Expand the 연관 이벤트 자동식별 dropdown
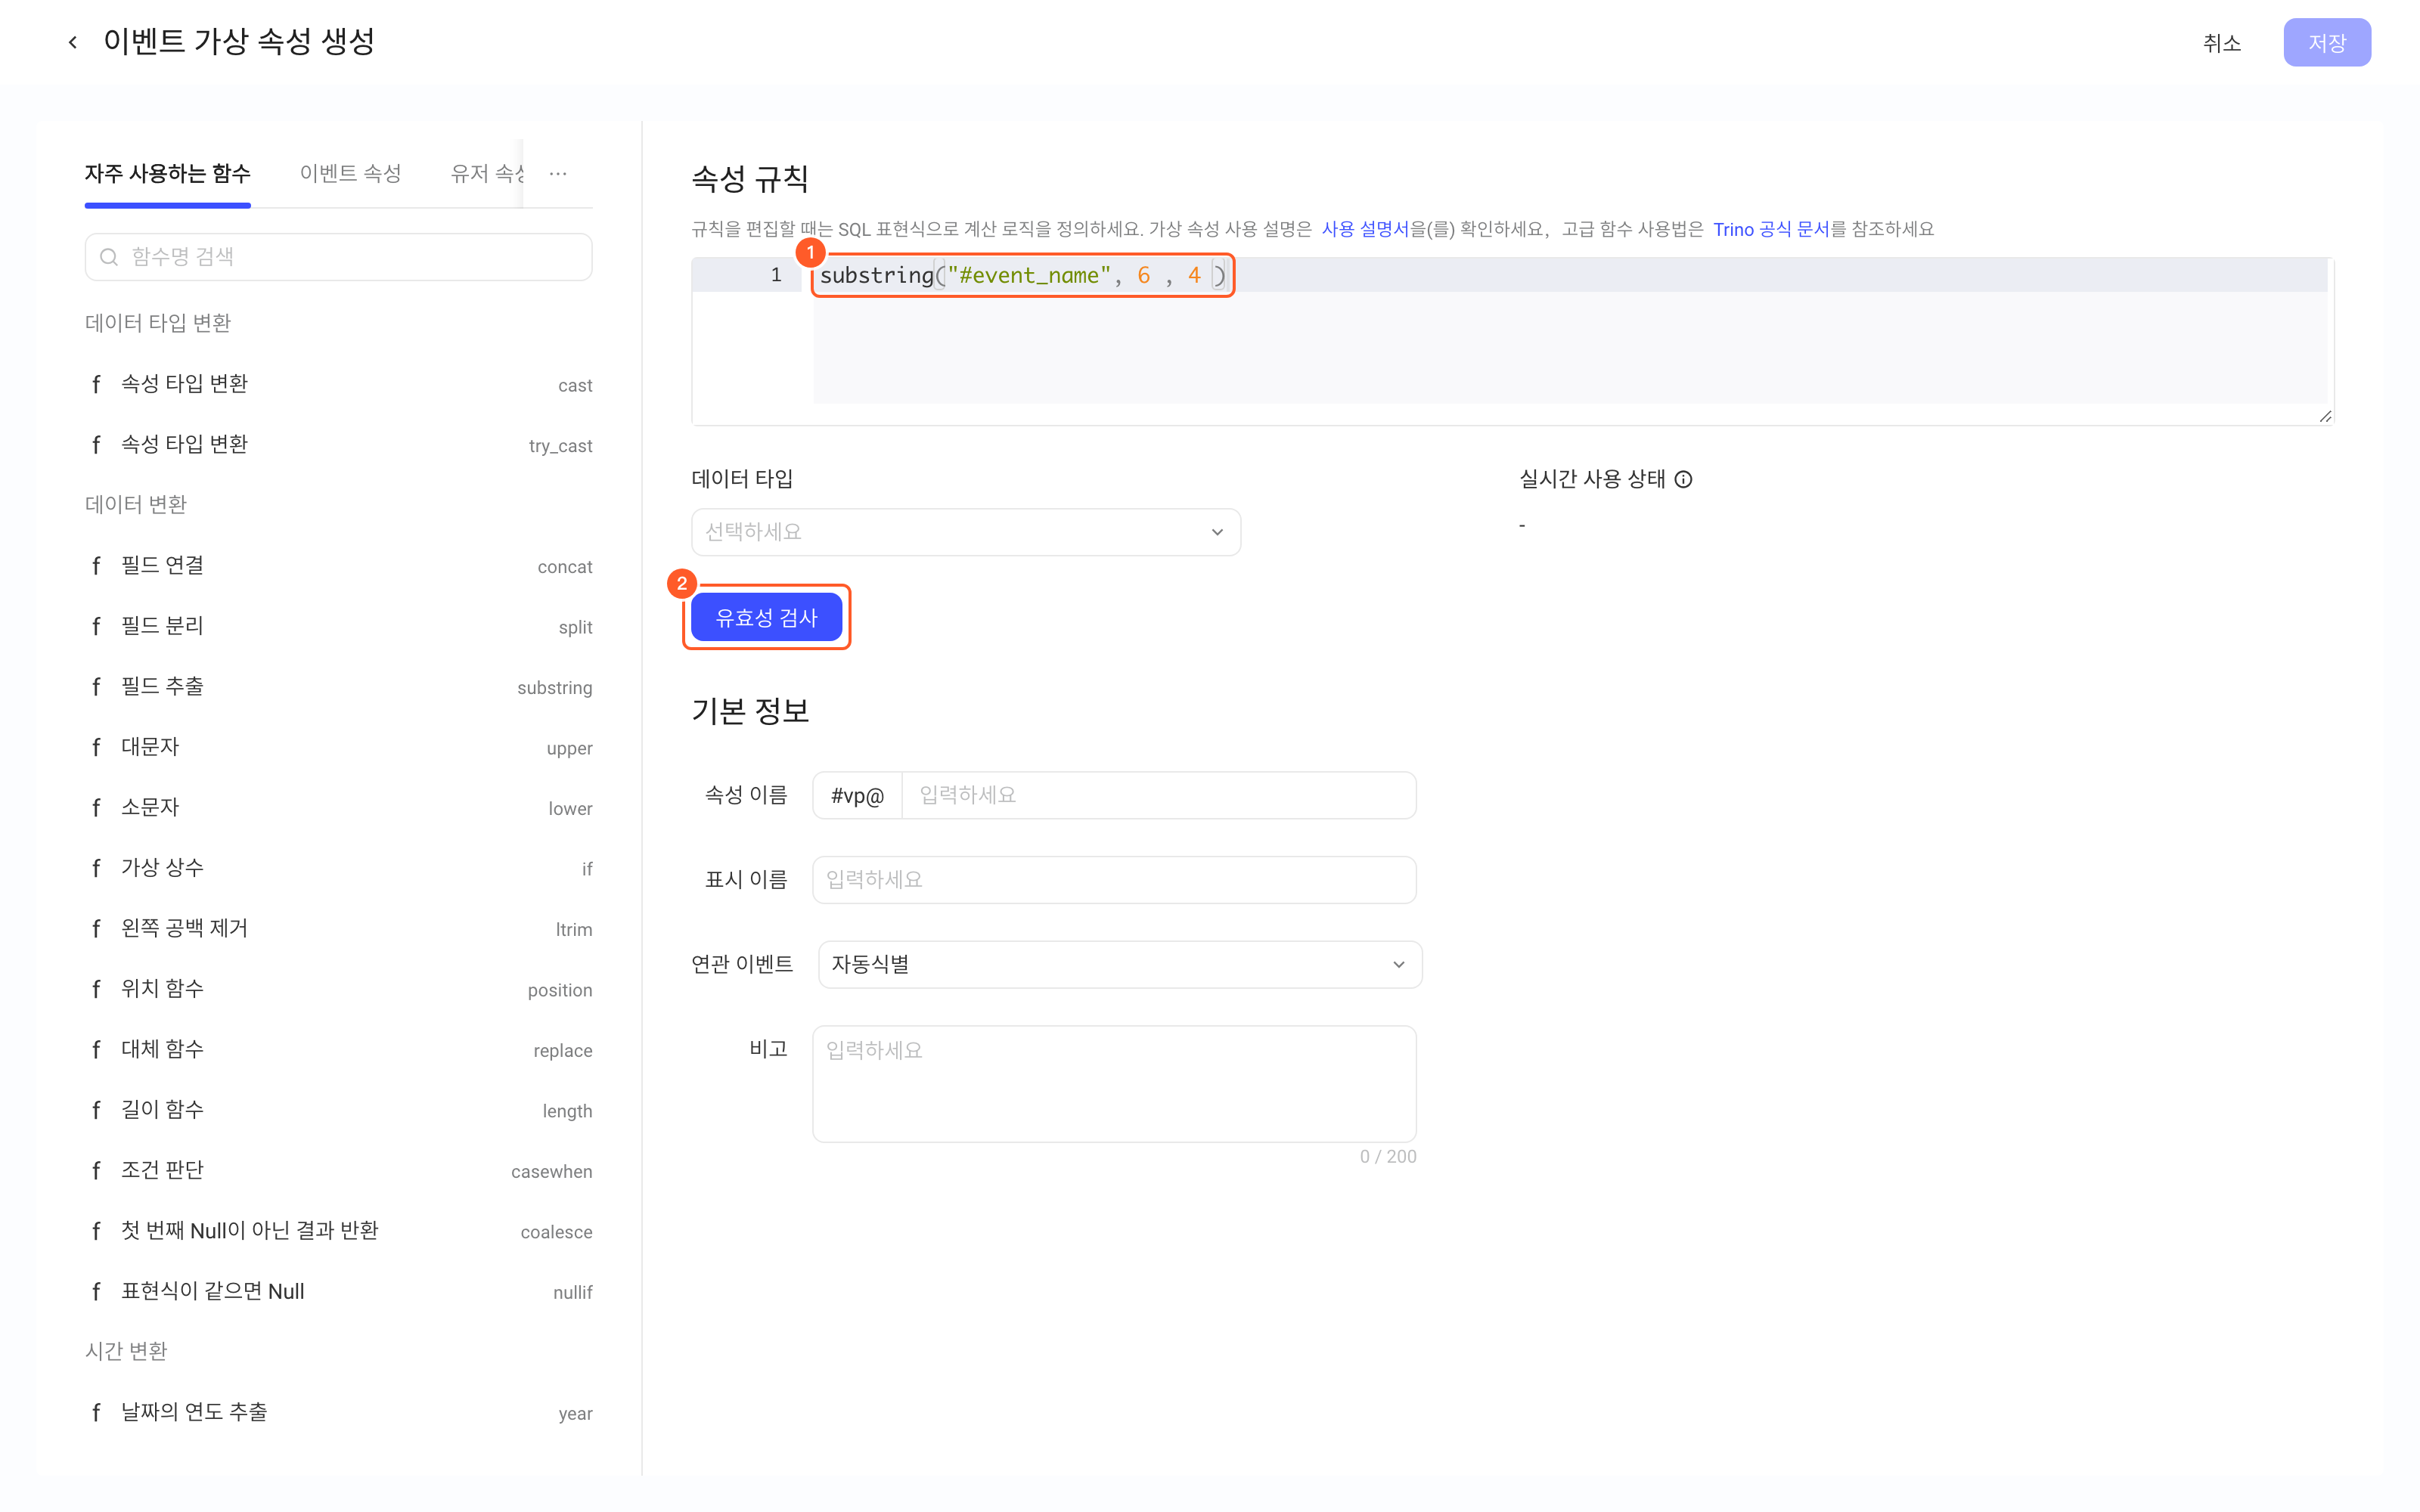2420x1512 pixels. 1120,964
